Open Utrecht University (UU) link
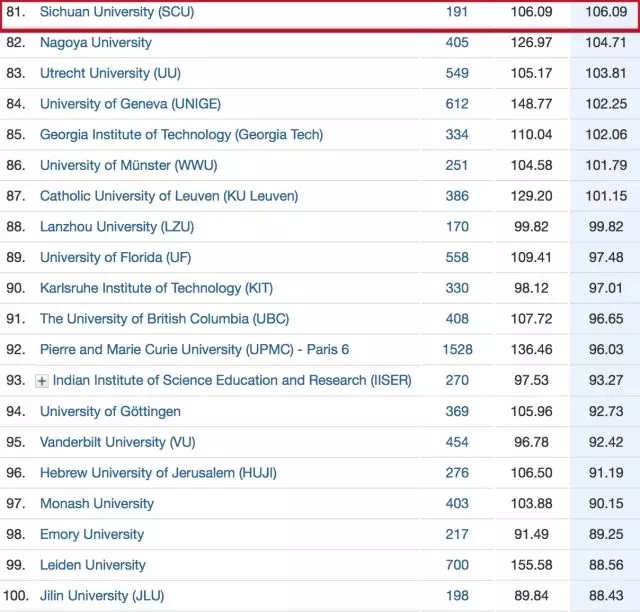This screenshot has width=640, height=612. (110, 73)
